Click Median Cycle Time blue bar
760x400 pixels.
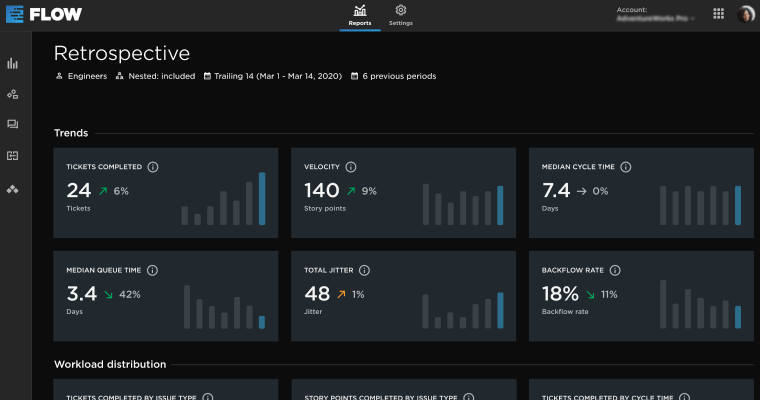738,206
